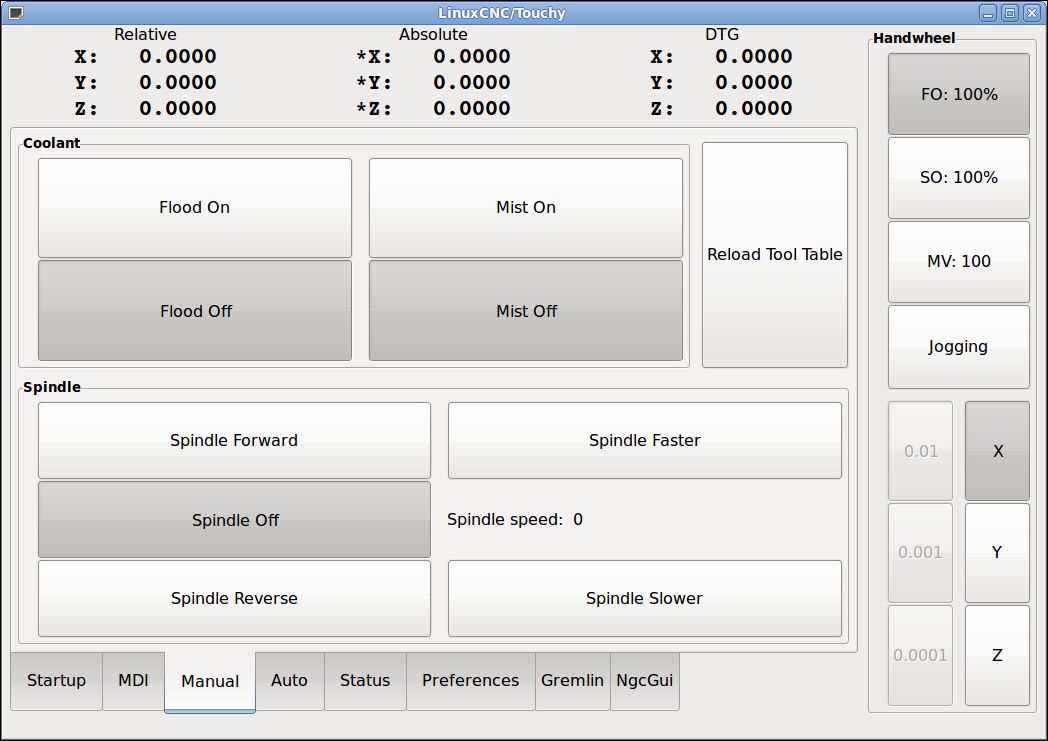
Task: Click the "Handwheel" group label
Action: coord(914,38)
